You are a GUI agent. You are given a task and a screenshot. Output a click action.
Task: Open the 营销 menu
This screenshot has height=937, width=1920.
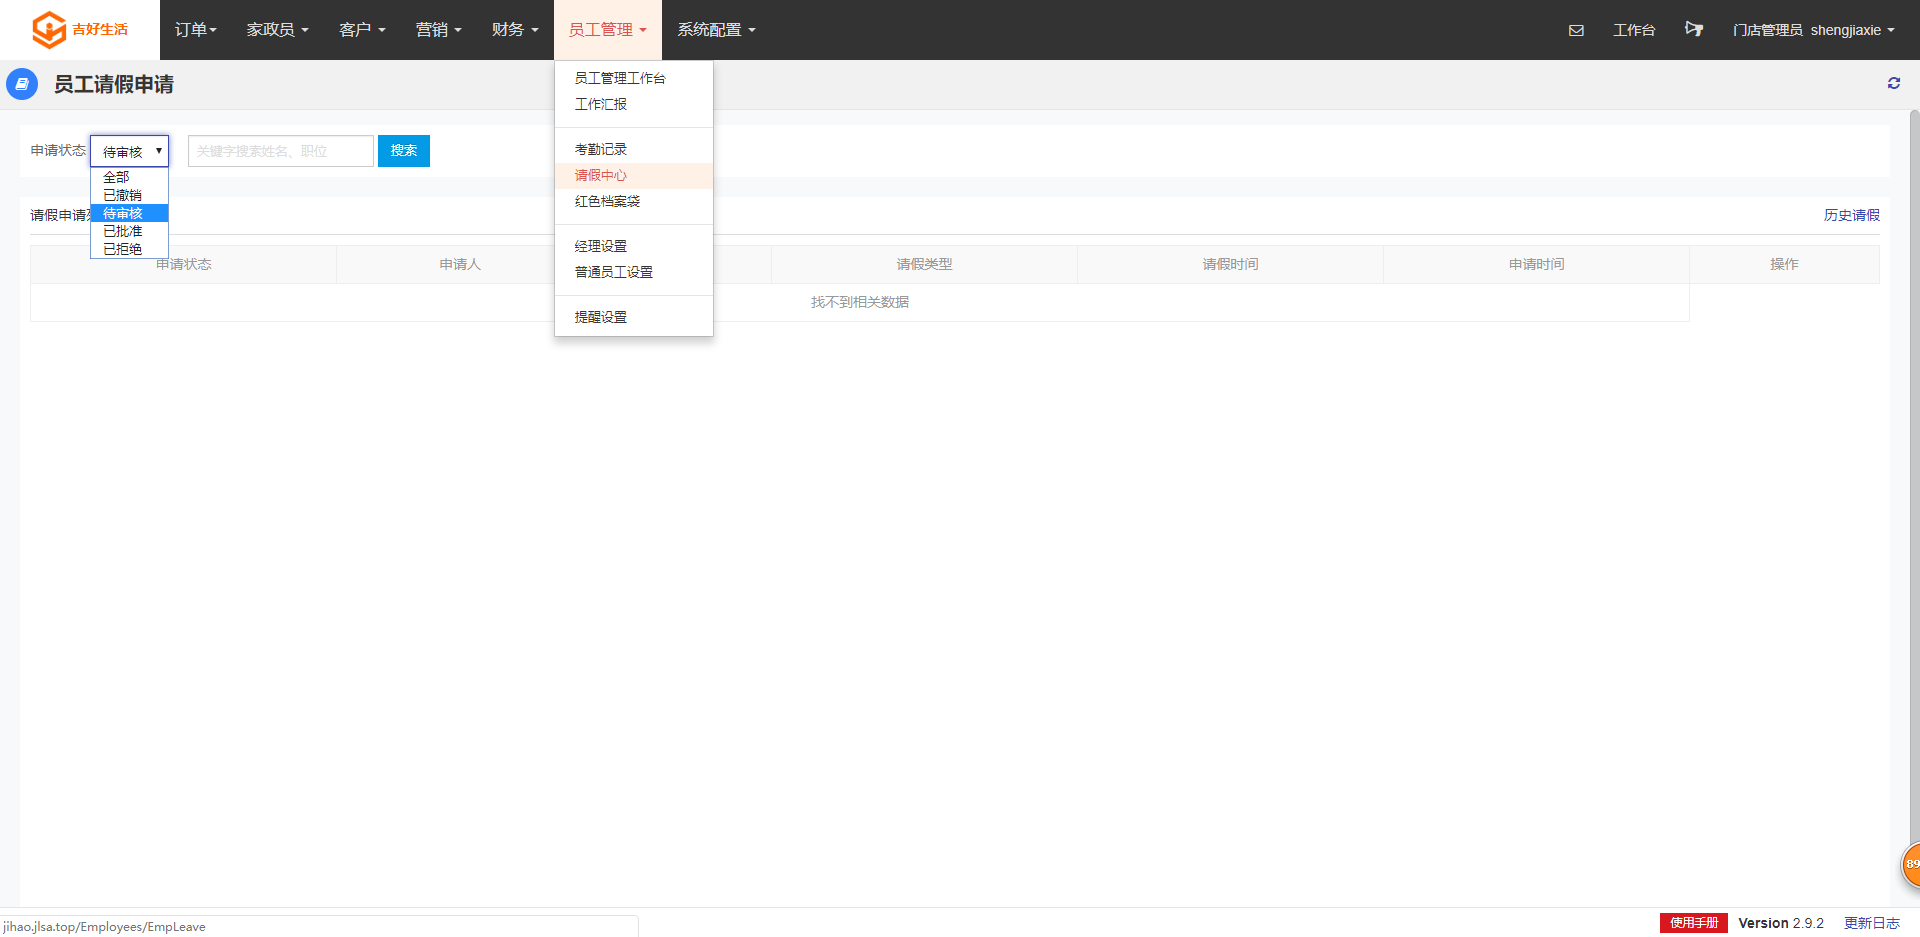pyautogui.click(x=438, y=30)
